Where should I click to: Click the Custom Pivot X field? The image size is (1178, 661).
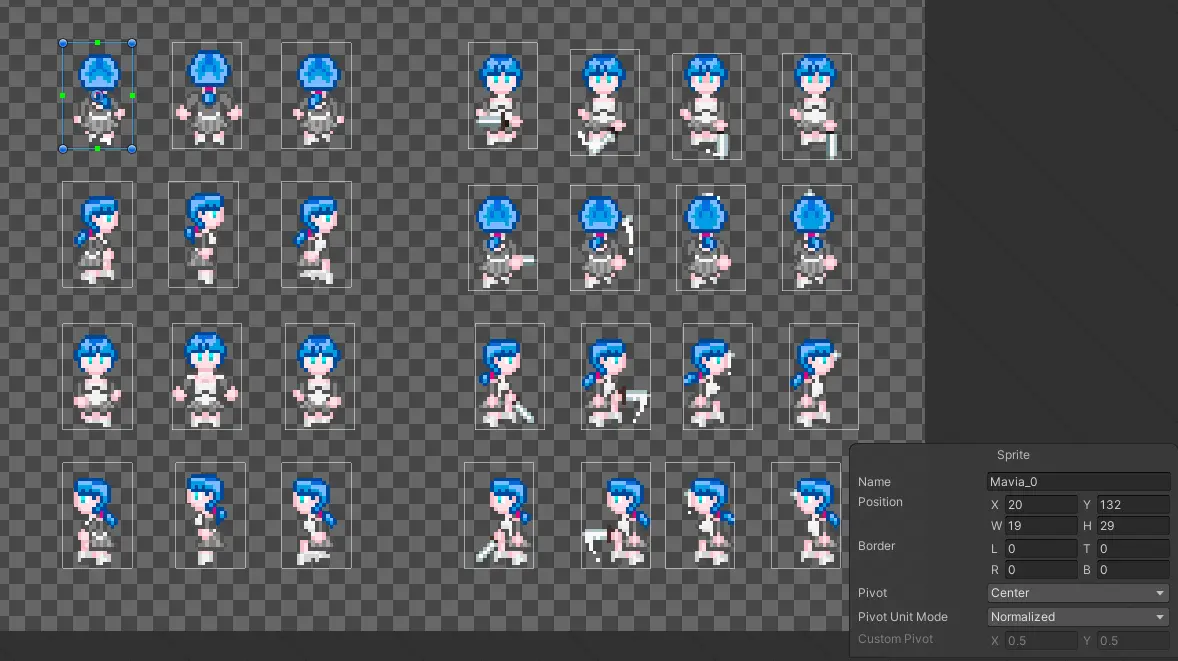pos(1041,641)
